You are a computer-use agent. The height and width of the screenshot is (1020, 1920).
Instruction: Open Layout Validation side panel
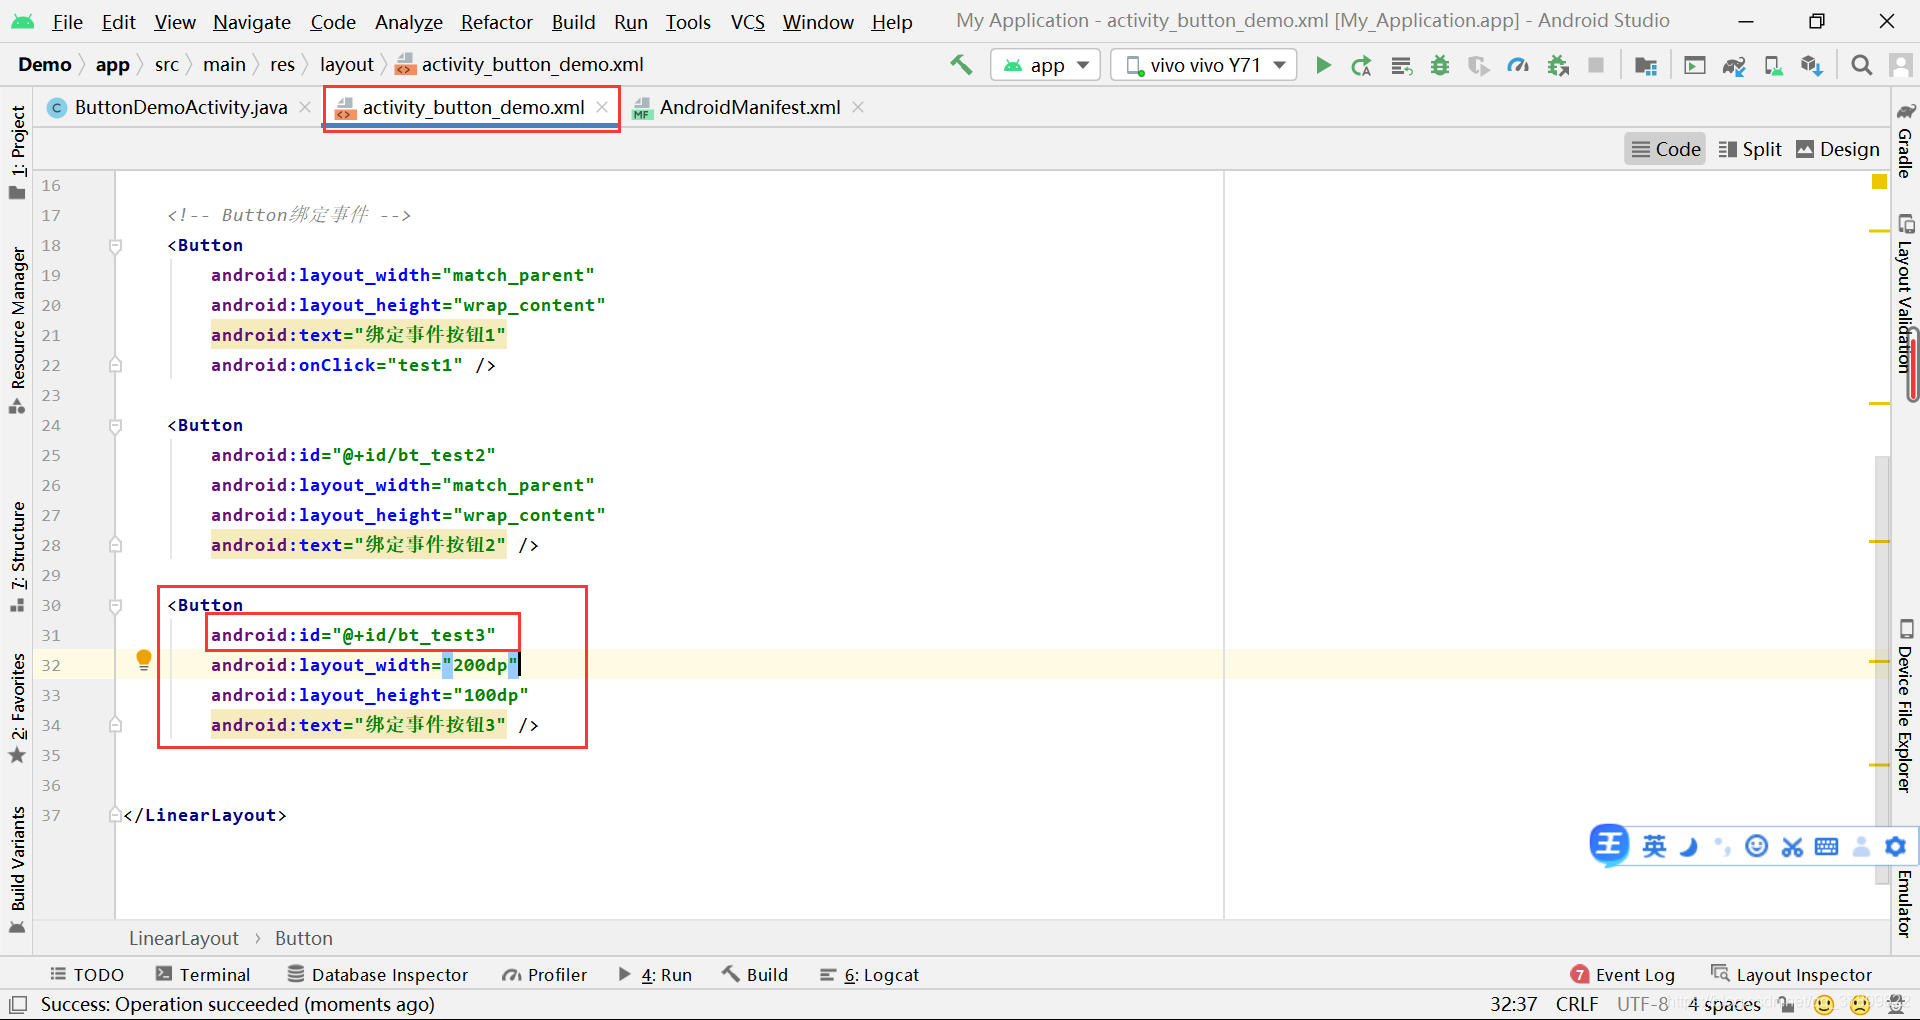coord(1906,293)
